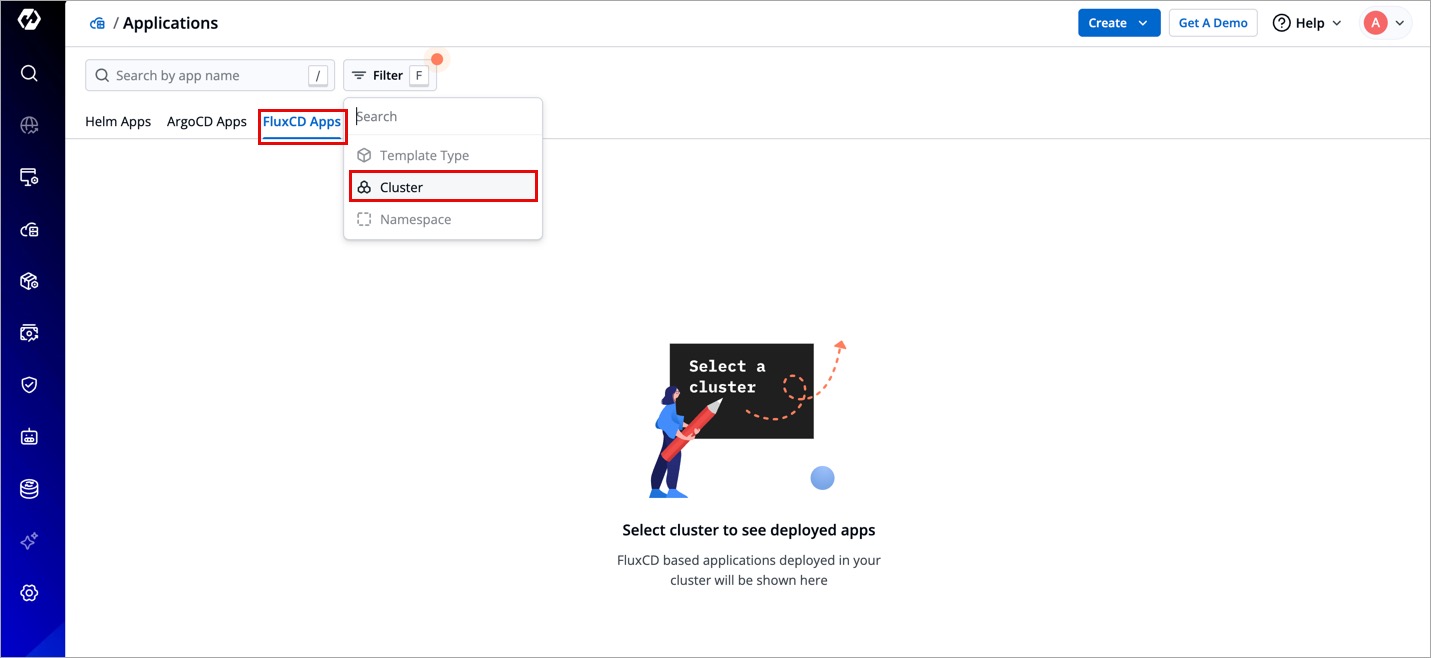
Task: Expand the user profile avatar menu
Action: click(x=1385, y=23)
